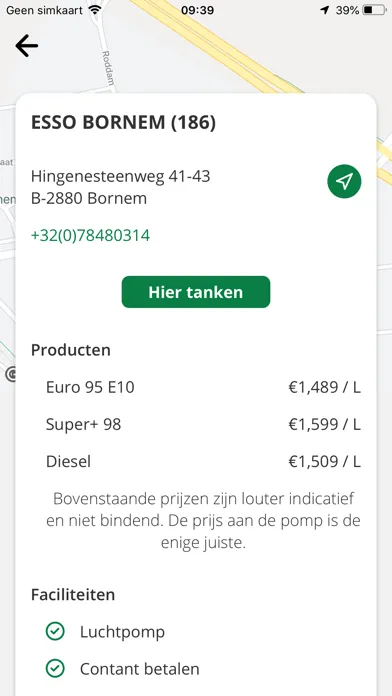The image size is (392, 696).
Task: Tap the Hier tanken button
Action: pos(196,292)
